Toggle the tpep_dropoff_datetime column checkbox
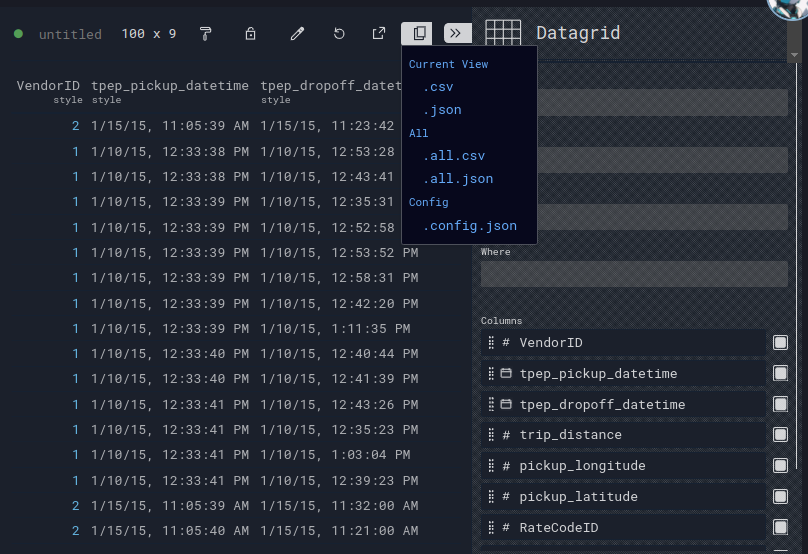This screenshot has height=554, width=808. coord(780,404)
